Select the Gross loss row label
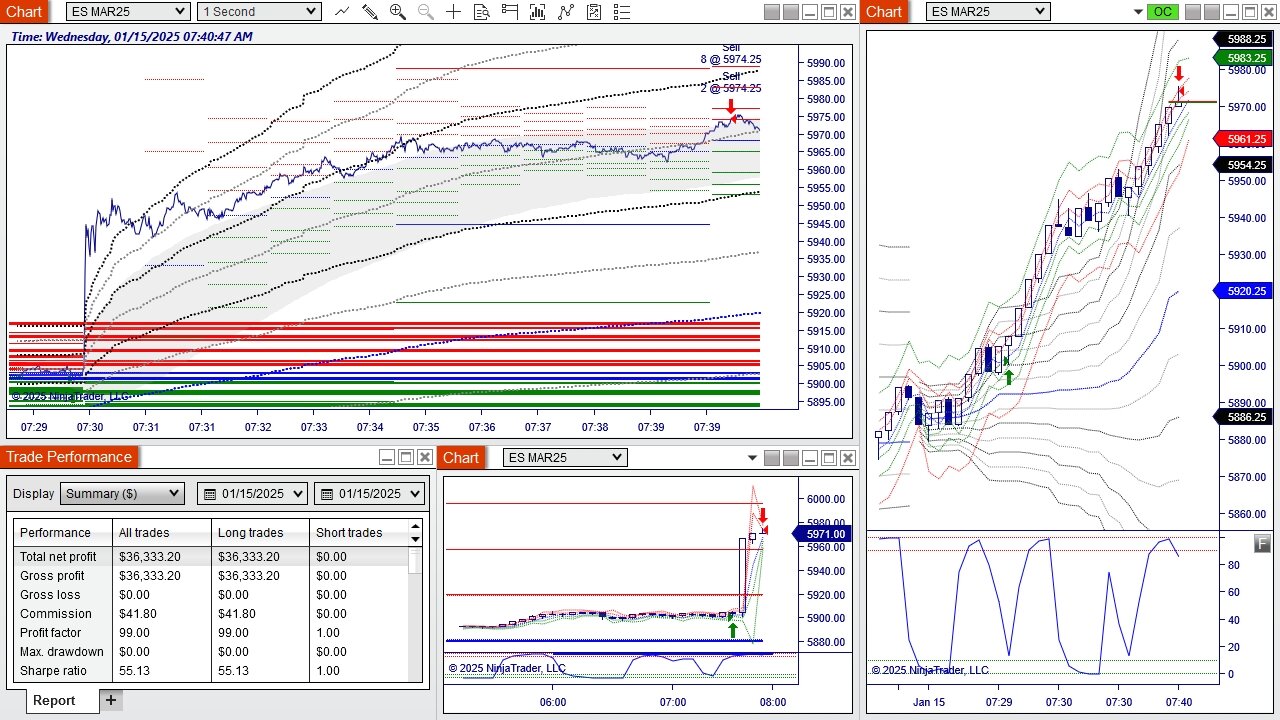 click(50, 594)
